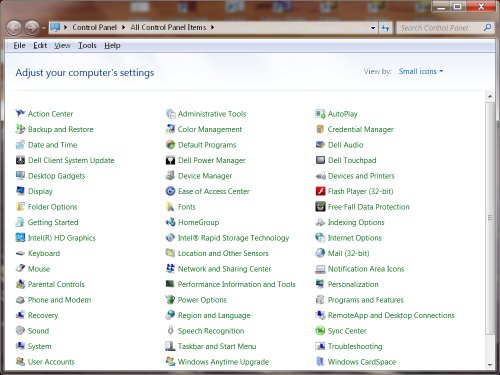Viewport: 500px width, 375px height.
Task: Open the View menu
Action: pos(62,45)
